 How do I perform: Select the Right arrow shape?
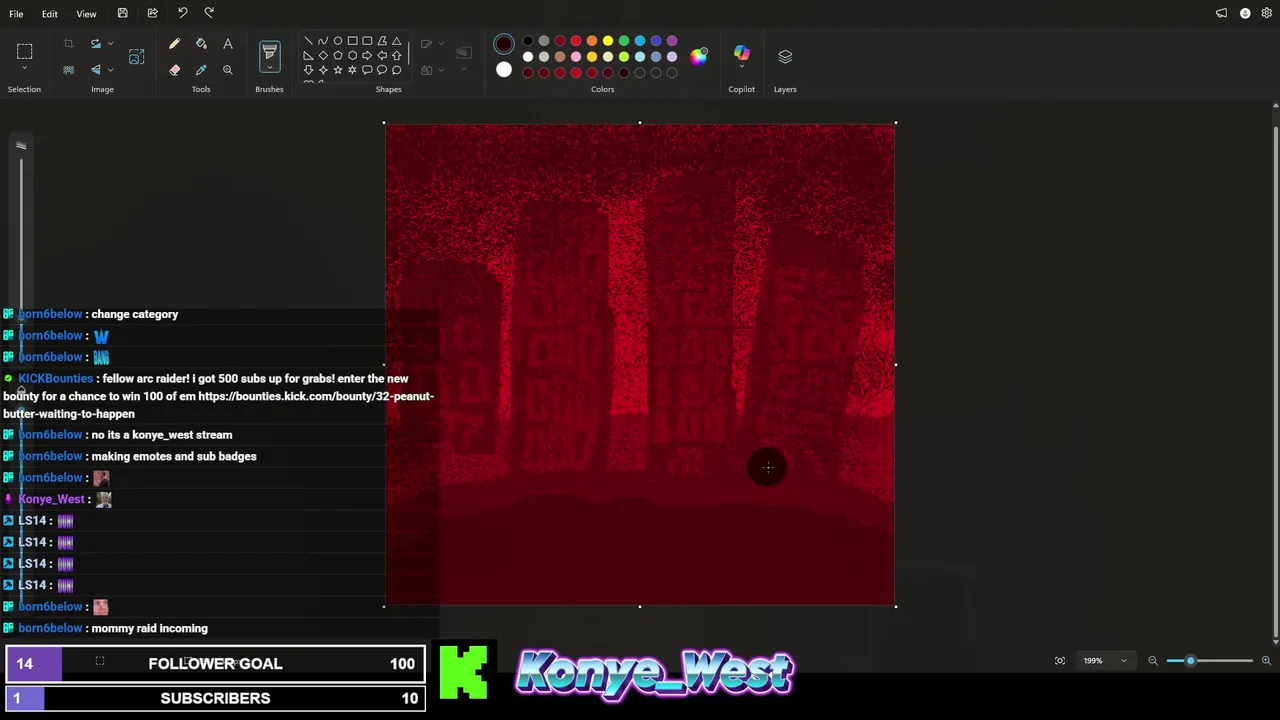[x=367, y=56]
